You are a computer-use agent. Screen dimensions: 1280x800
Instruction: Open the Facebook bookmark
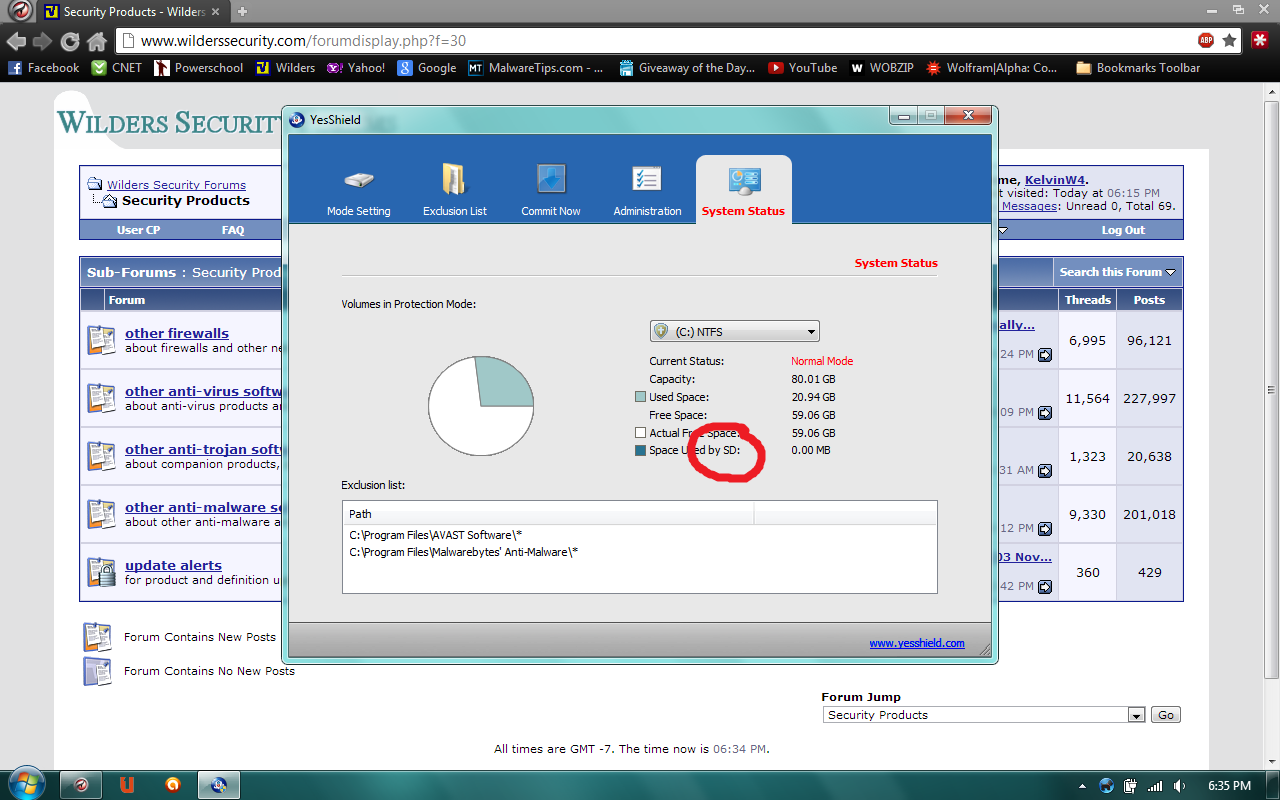pyautogui.click(x=43, y=68)
